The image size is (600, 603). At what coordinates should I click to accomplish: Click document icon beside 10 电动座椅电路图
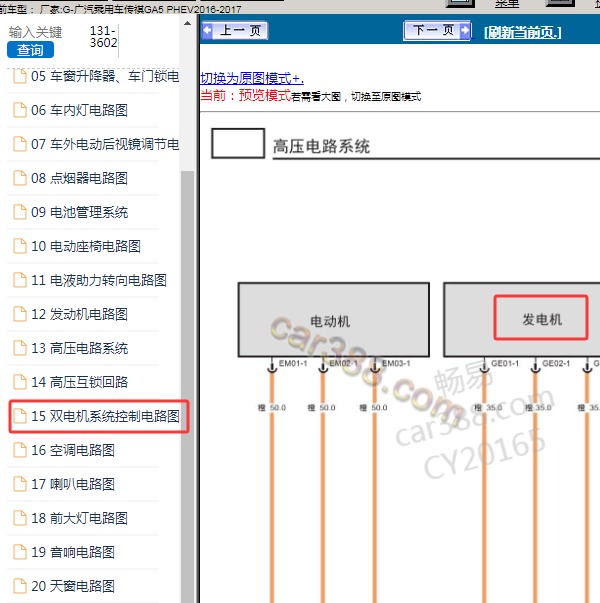pos(20,246)
